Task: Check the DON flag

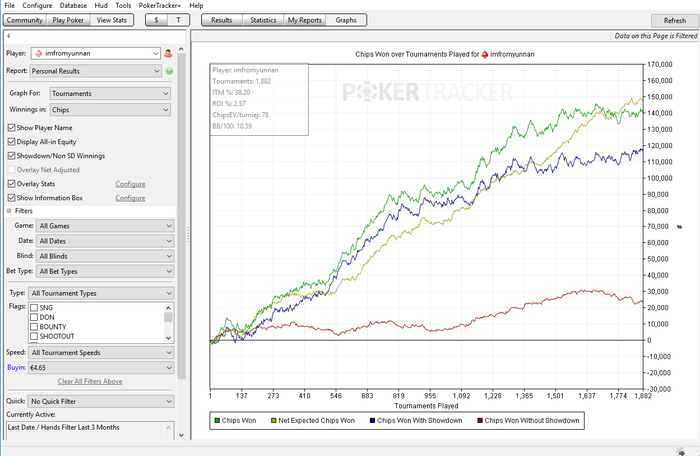Action: pyautogui.click(x=33, y=317)
